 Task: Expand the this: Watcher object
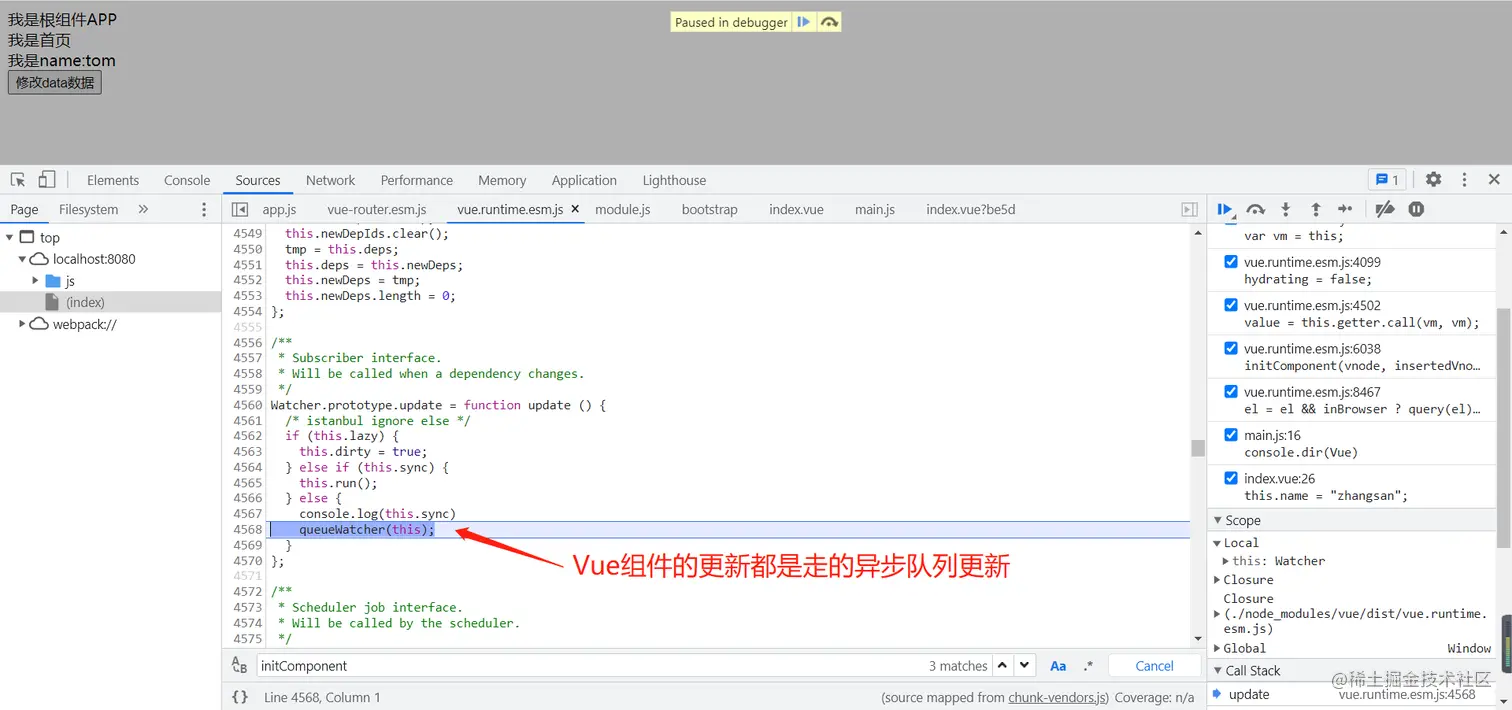click(x=1226, y=561)
